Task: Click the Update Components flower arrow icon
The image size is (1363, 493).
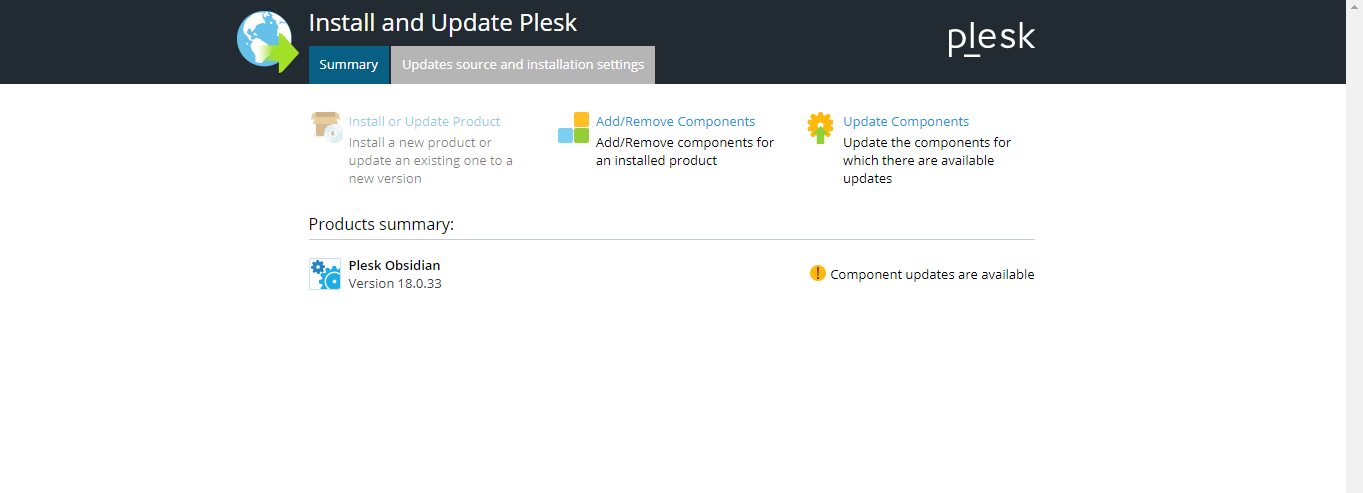Action: pos(820,128)
